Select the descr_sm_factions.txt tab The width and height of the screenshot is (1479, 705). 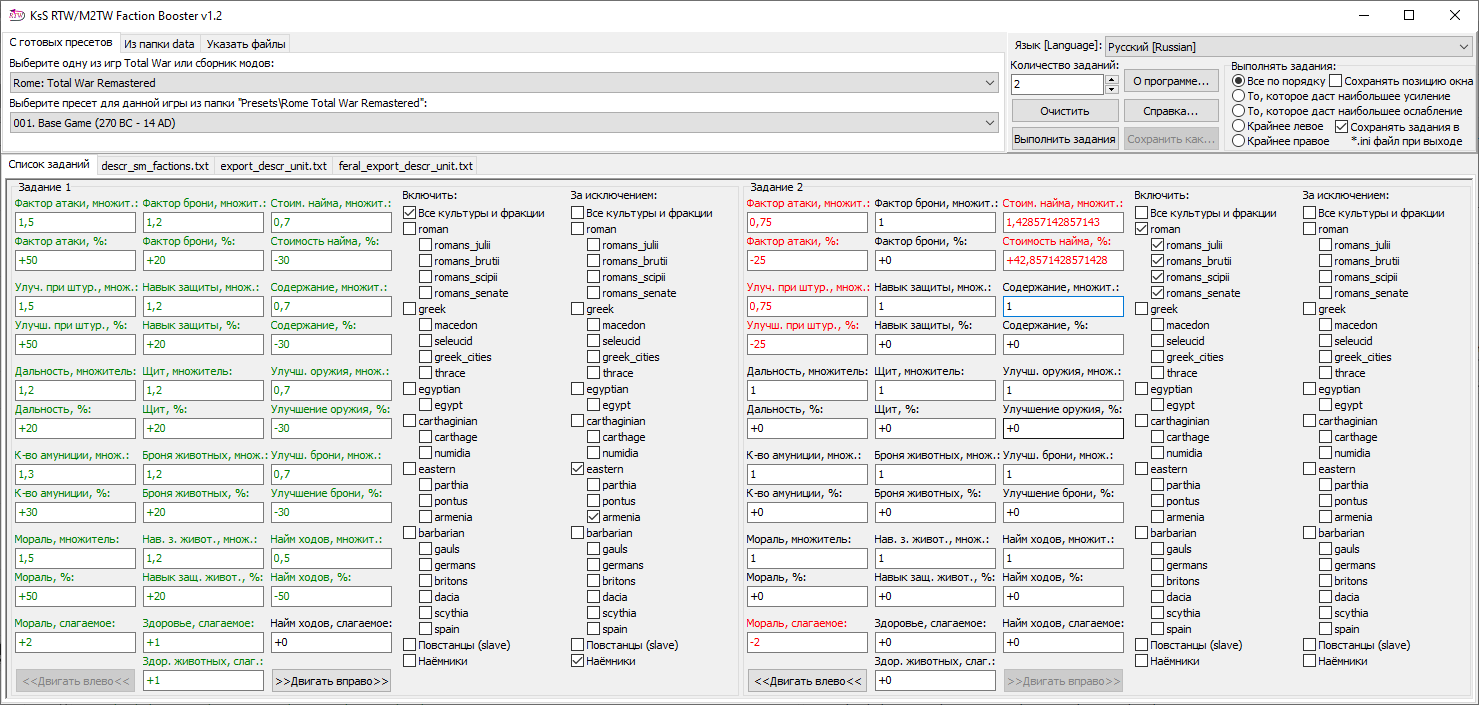pos(155,165)
